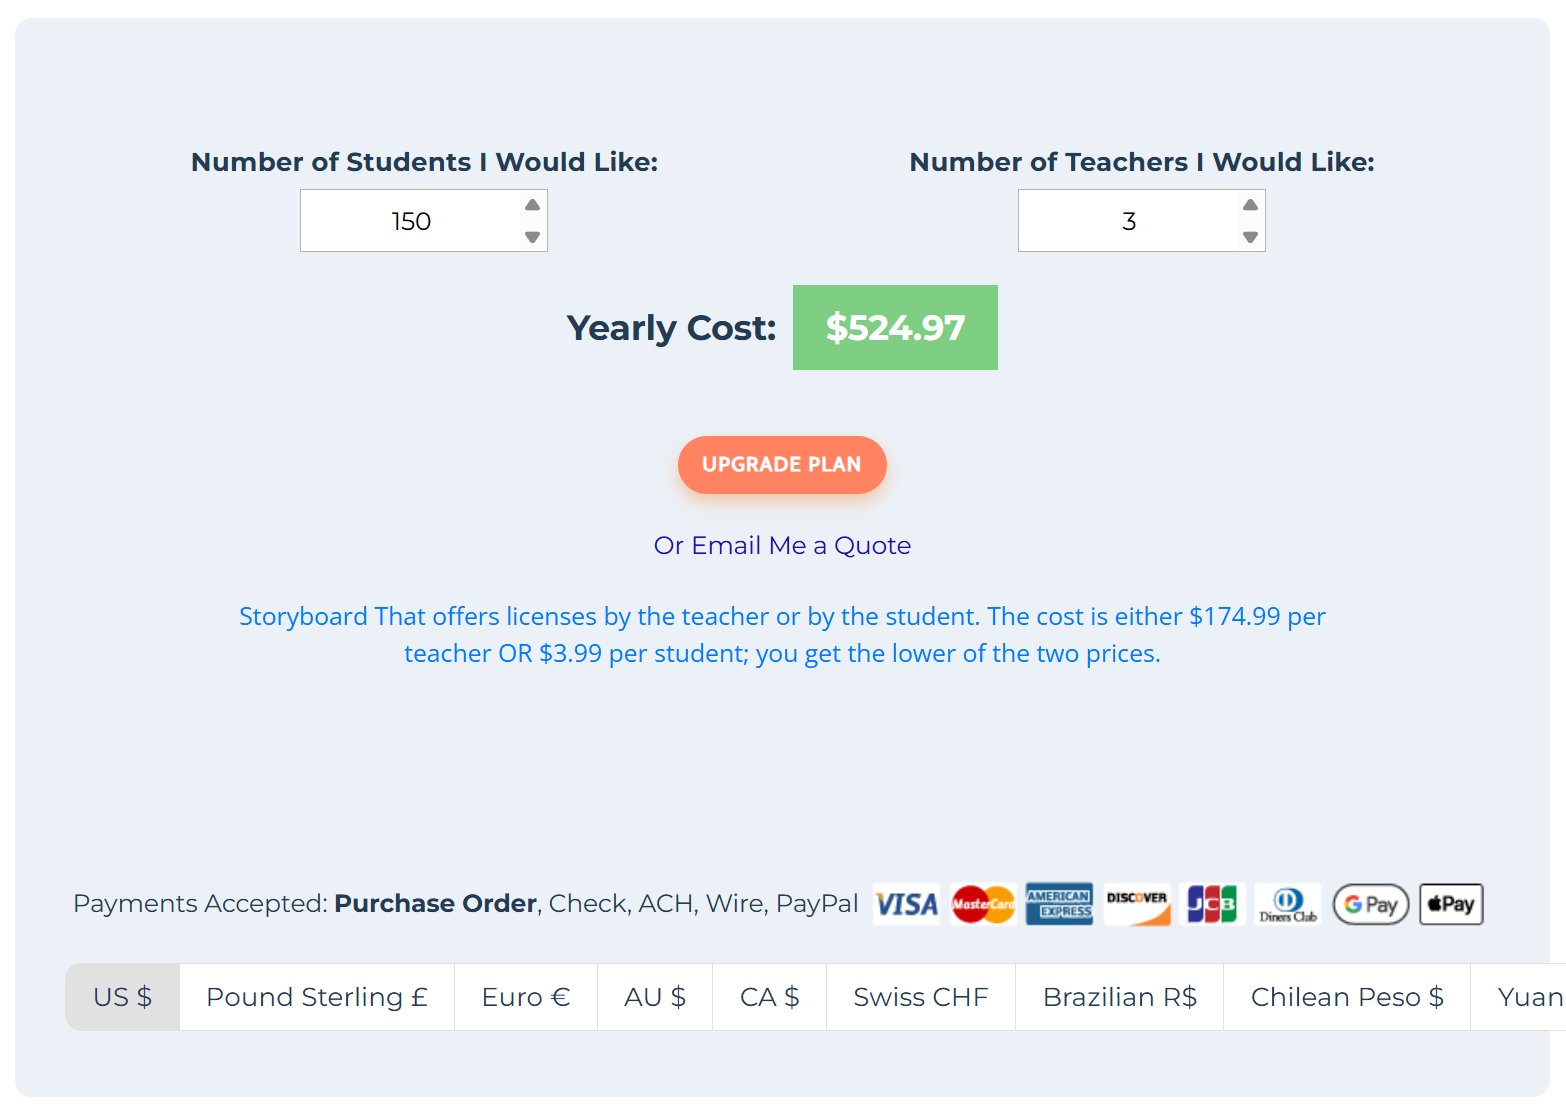
Task: Increase the number of students
Action: 532,205
